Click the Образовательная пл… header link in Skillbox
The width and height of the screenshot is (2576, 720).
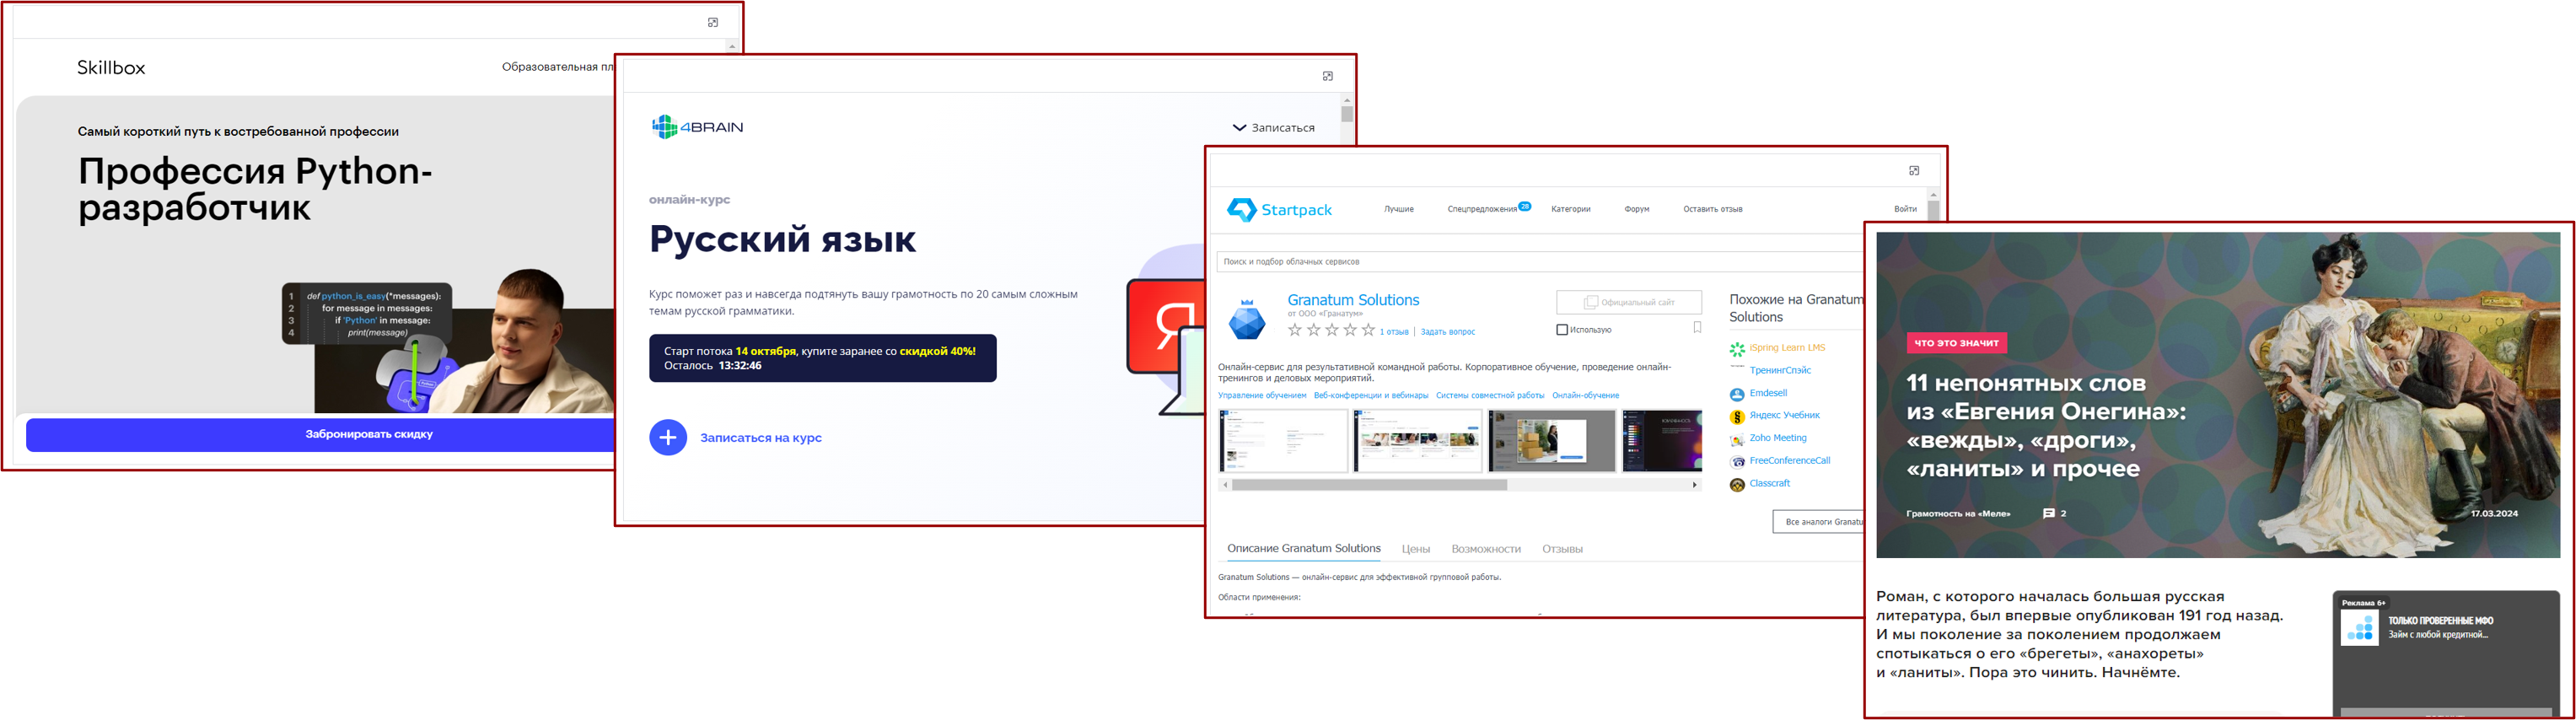(x=557, y=67)
